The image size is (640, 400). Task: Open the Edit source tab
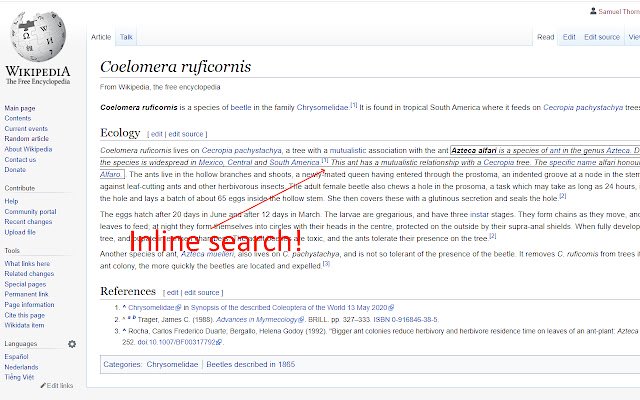[x=602, y=37]
